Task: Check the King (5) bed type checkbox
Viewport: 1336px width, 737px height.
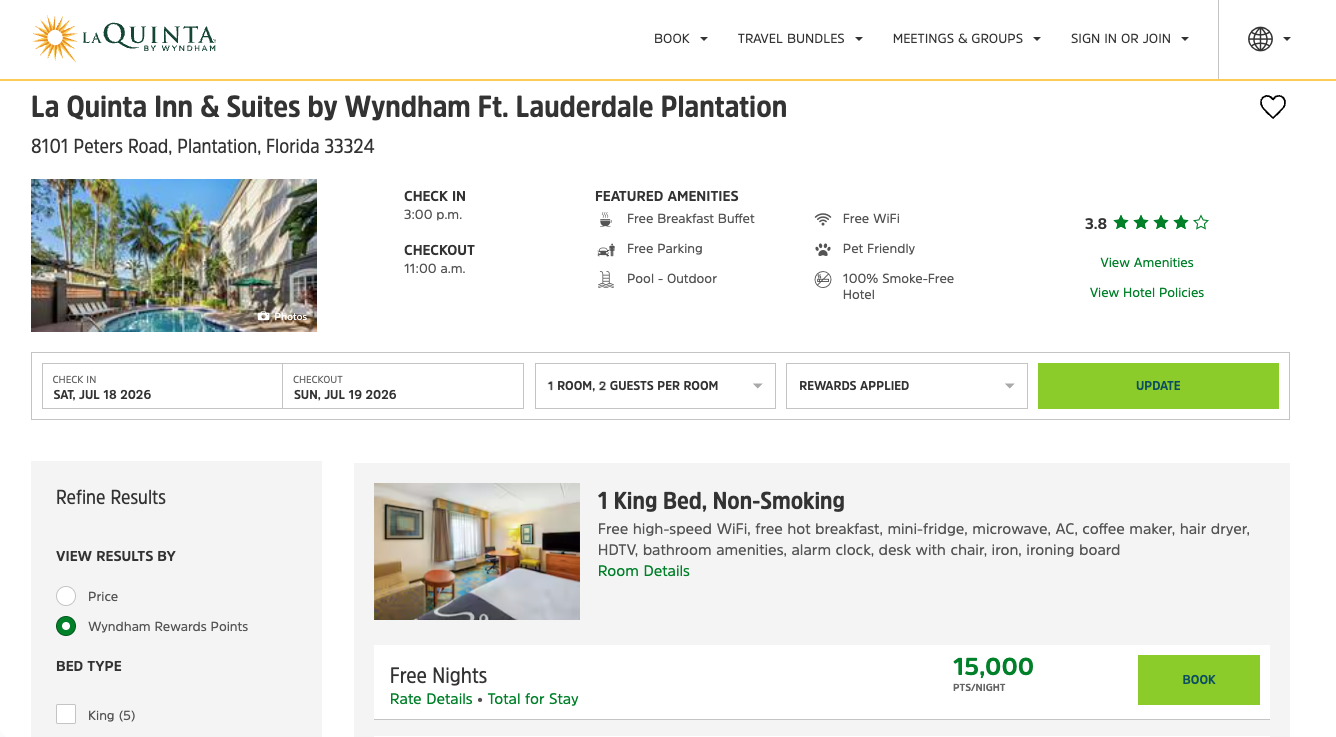Action: [66, 714]
